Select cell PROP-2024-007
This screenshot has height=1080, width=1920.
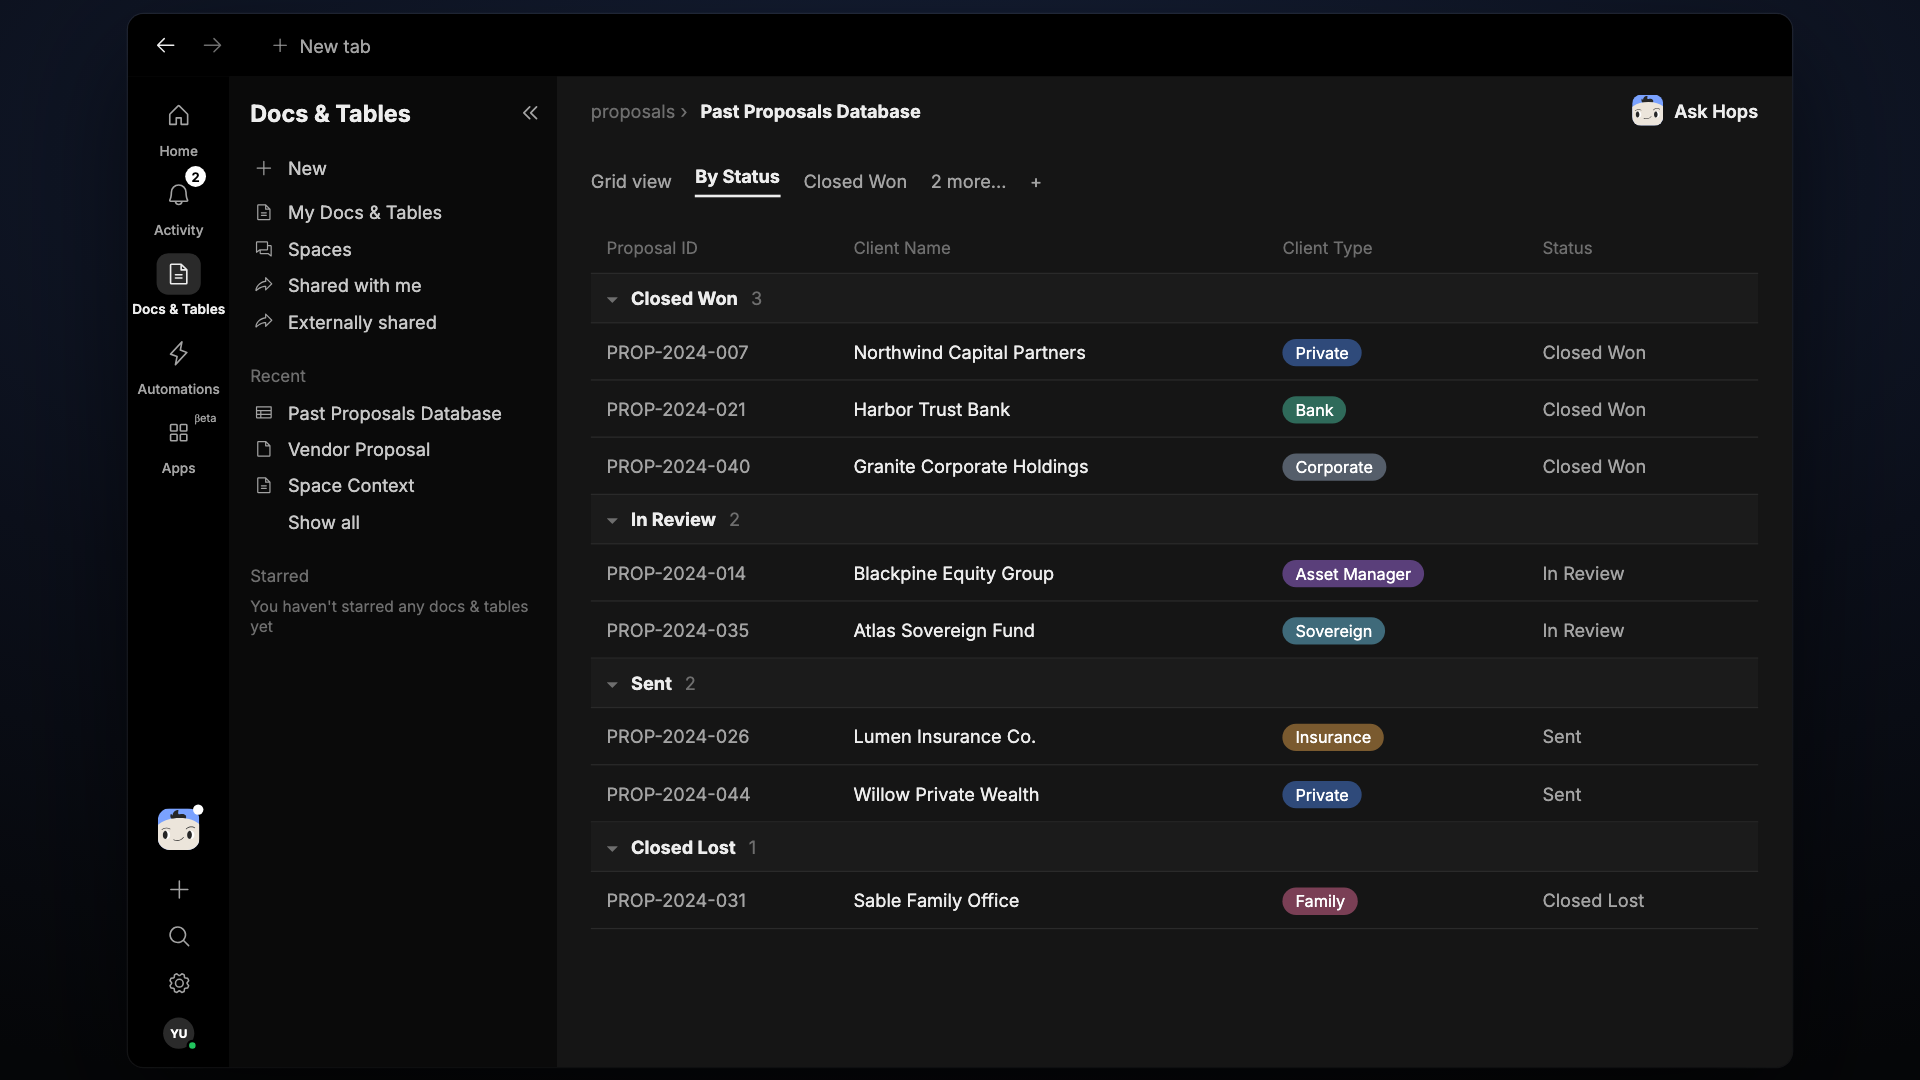pos(677,352)
